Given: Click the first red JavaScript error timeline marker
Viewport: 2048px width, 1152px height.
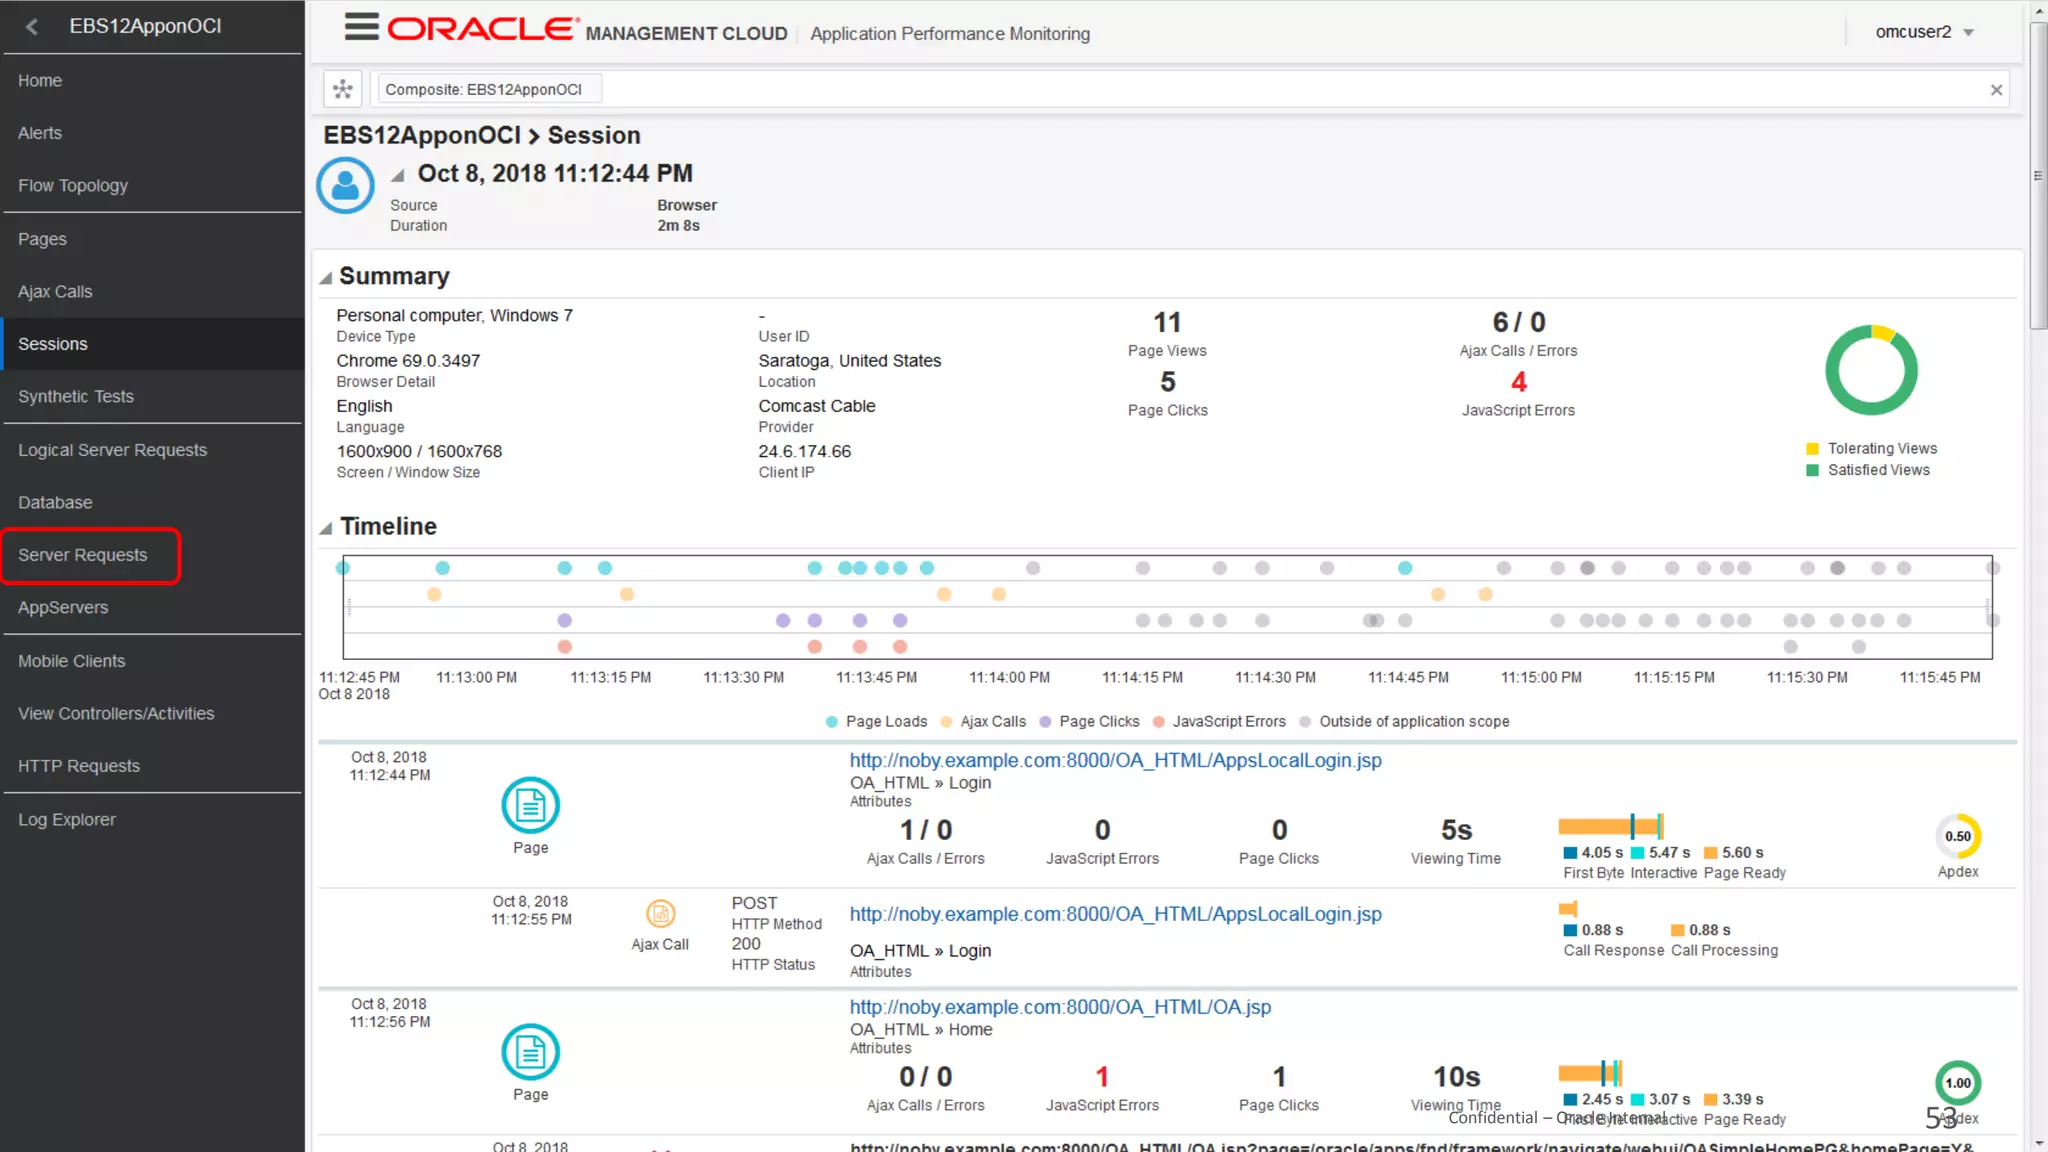Looking at the screenshot, I should (565, 647).
